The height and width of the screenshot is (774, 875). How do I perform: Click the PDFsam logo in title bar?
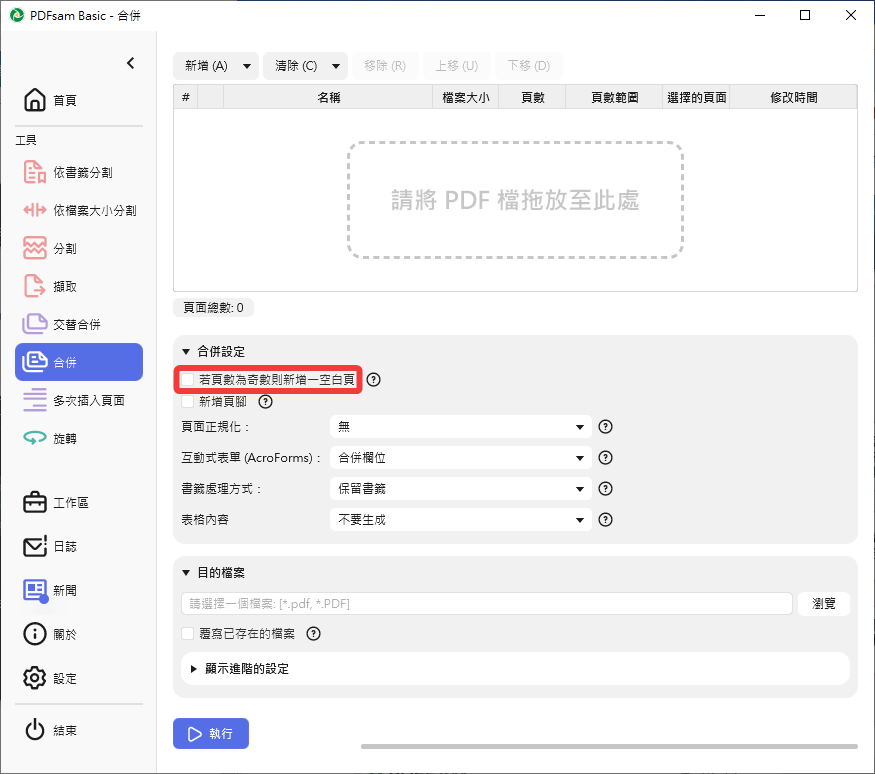point(17,15)
